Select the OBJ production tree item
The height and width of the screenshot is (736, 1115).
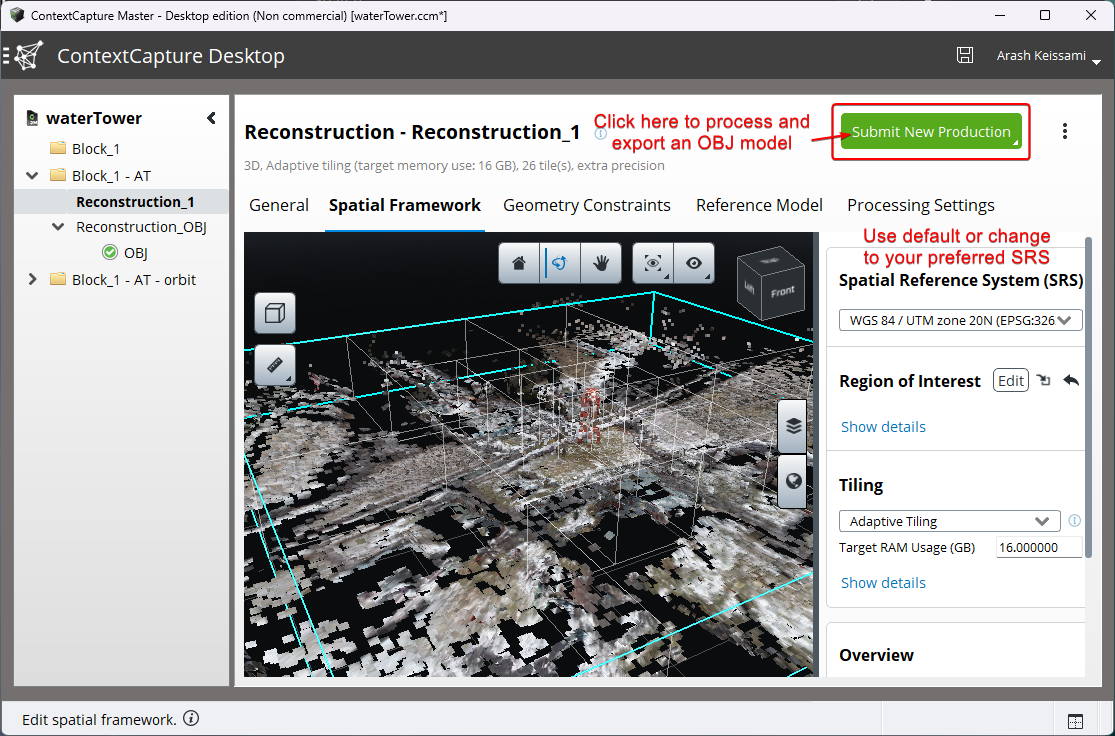coord(136,252)
